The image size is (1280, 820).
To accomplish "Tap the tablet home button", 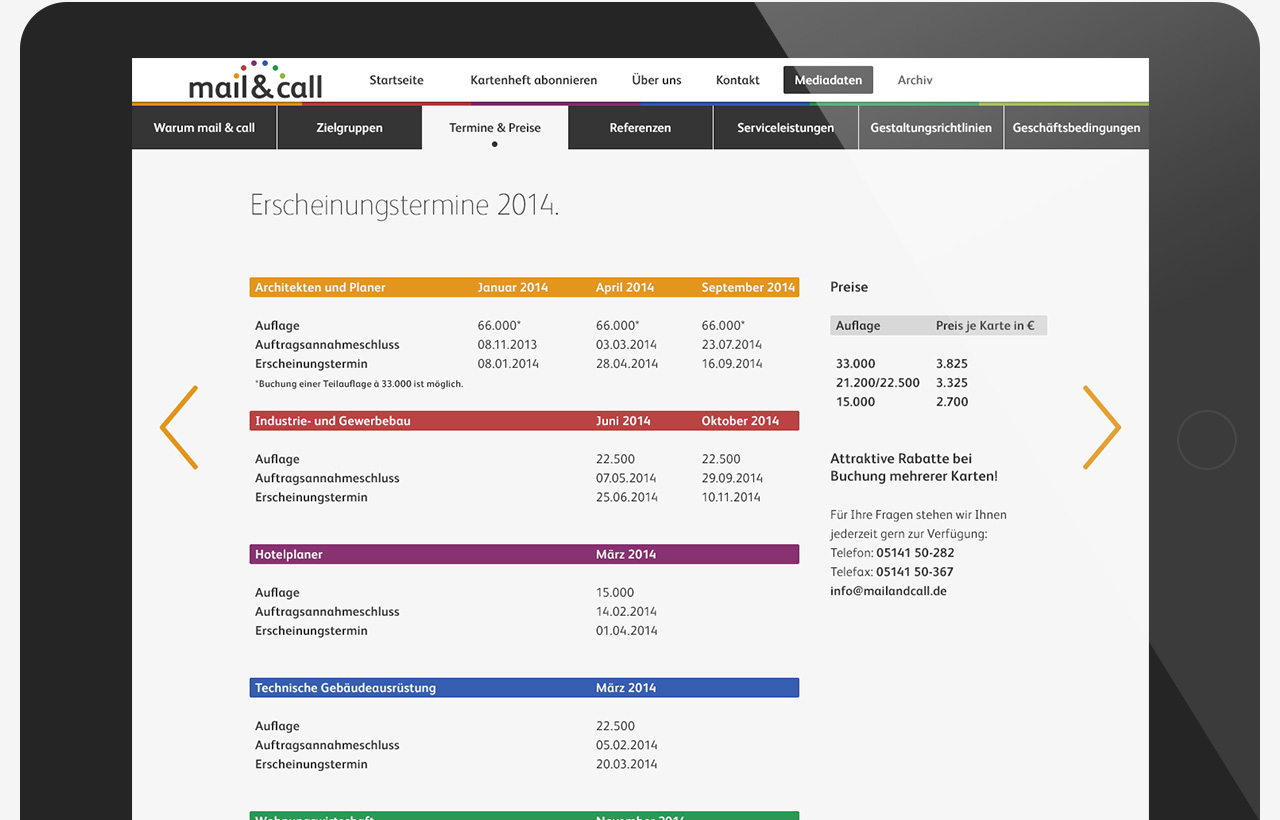I will [x=1207, y=439].
